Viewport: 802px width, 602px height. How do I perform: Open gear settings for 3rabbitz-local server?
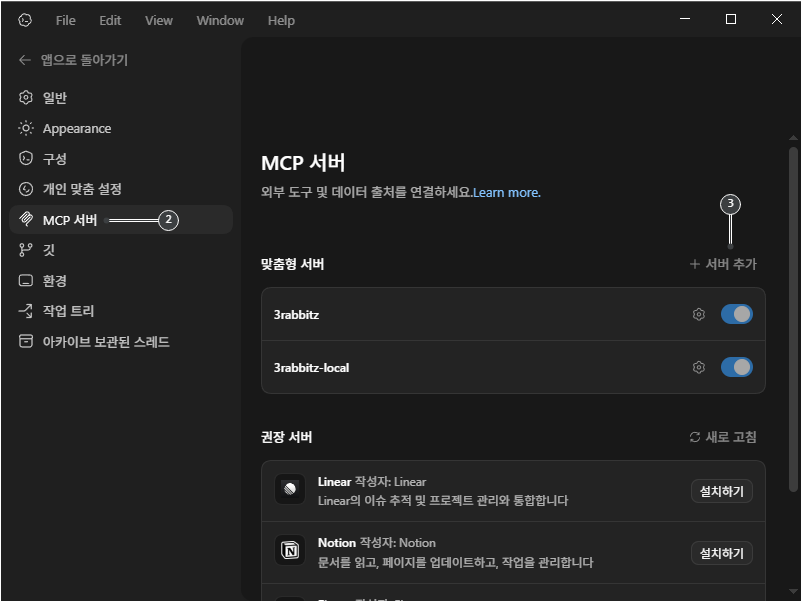click(699, 367)
